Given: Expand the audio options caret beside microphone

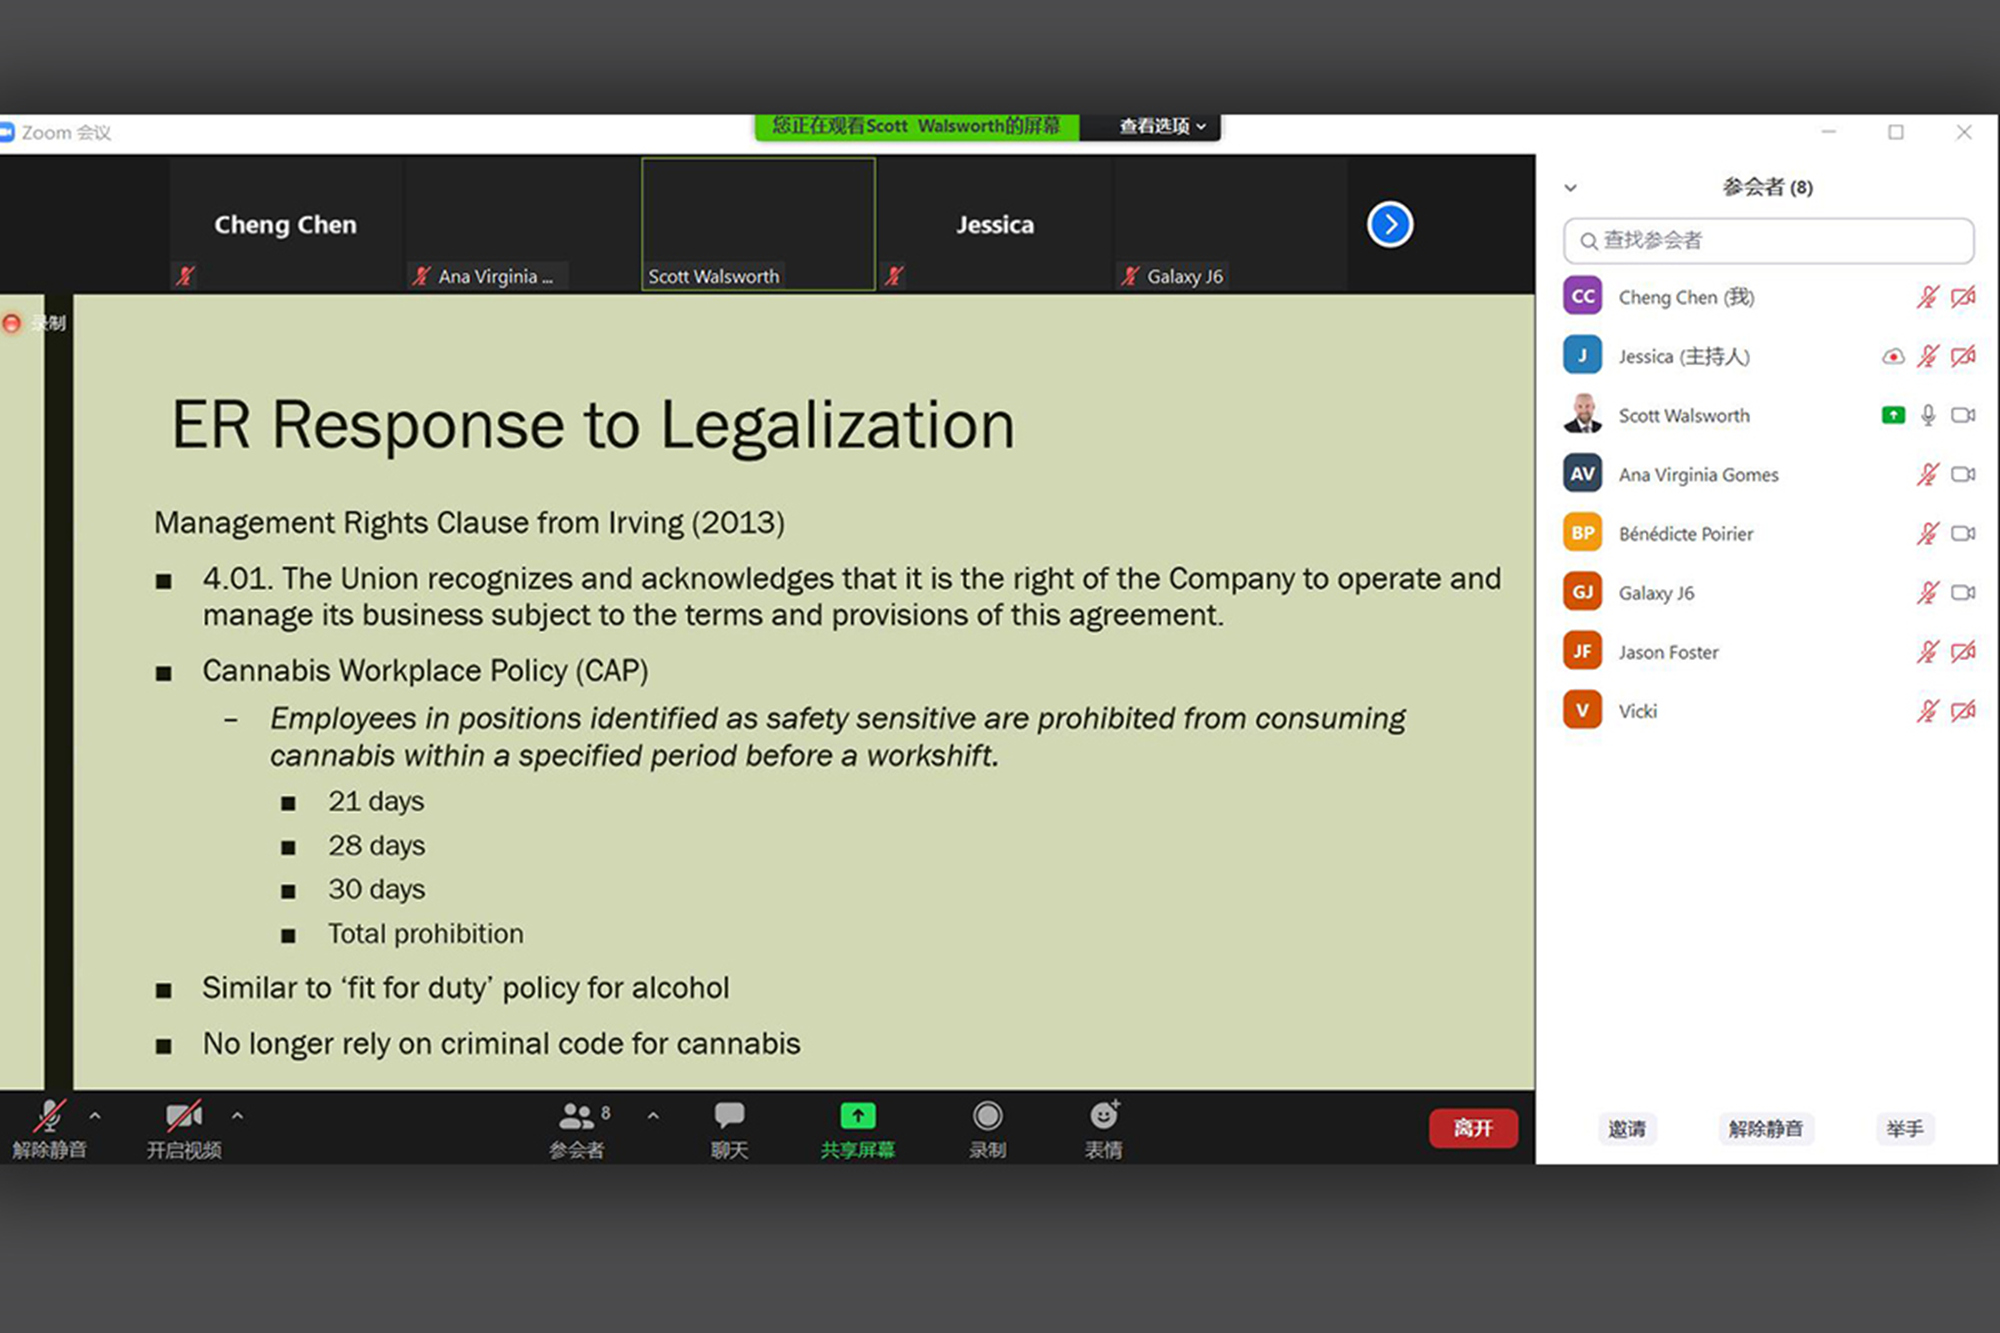Looking at the screenshot, I should pyautogui.click(x=95, y=1116).
